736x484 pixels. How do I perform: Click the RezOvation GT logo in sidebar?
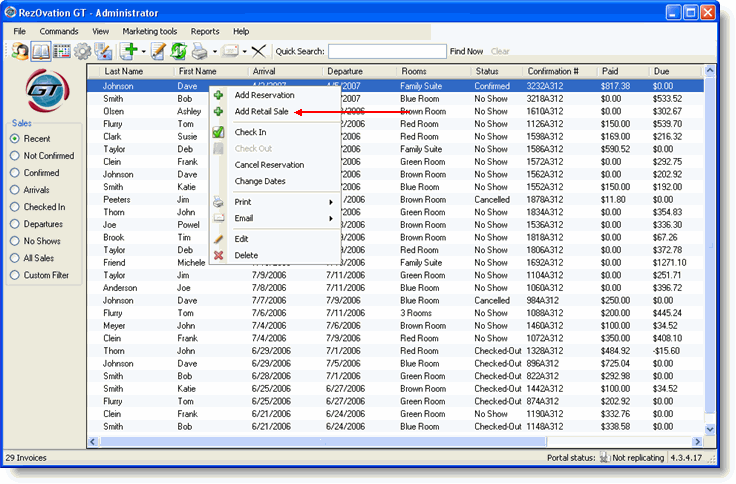point(47,91)
